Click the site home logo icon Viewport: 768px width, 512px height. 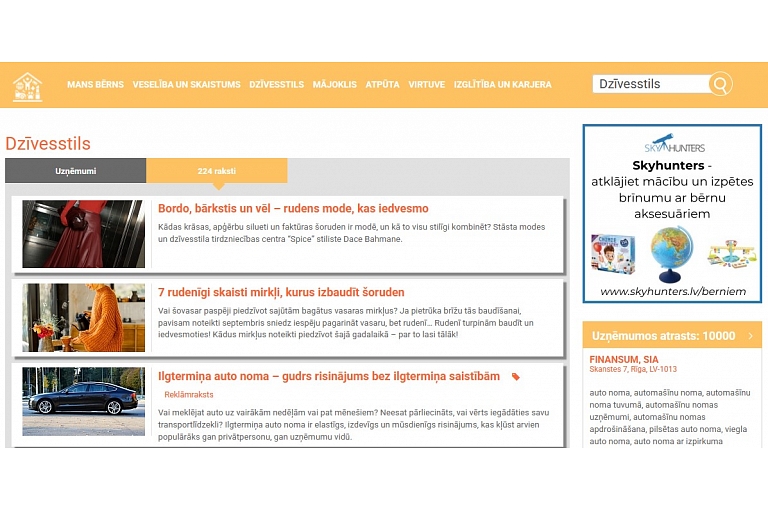(x=27, y=86)
